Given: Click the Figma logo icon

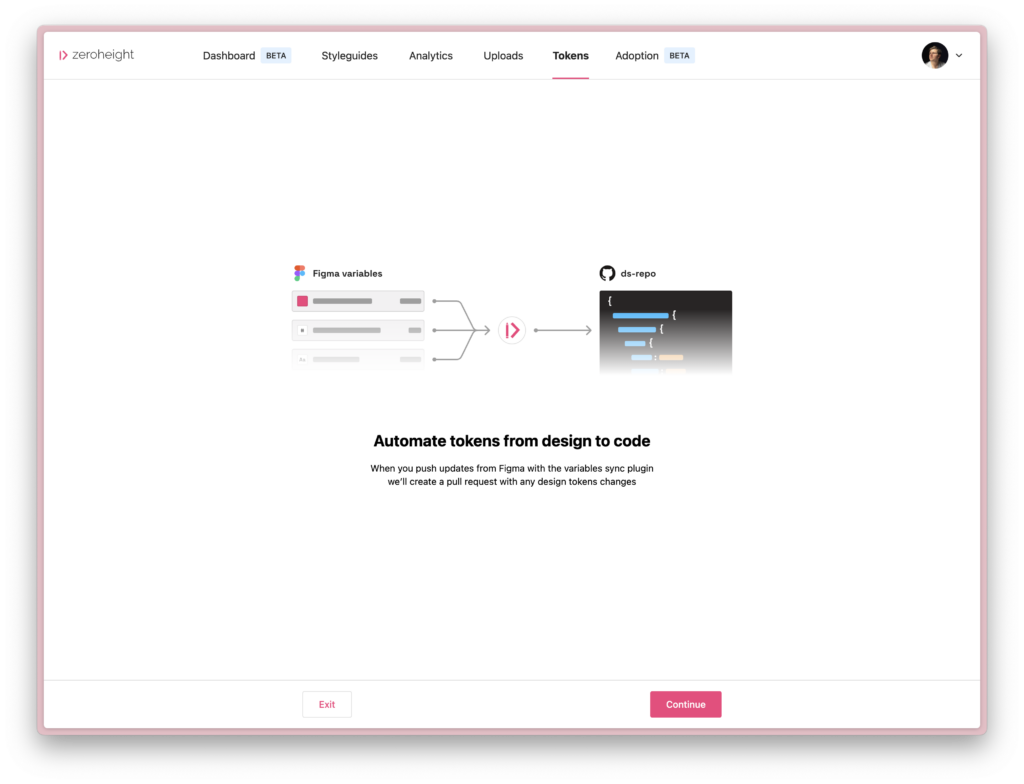Looking at the screenshot, I should 299,273.
